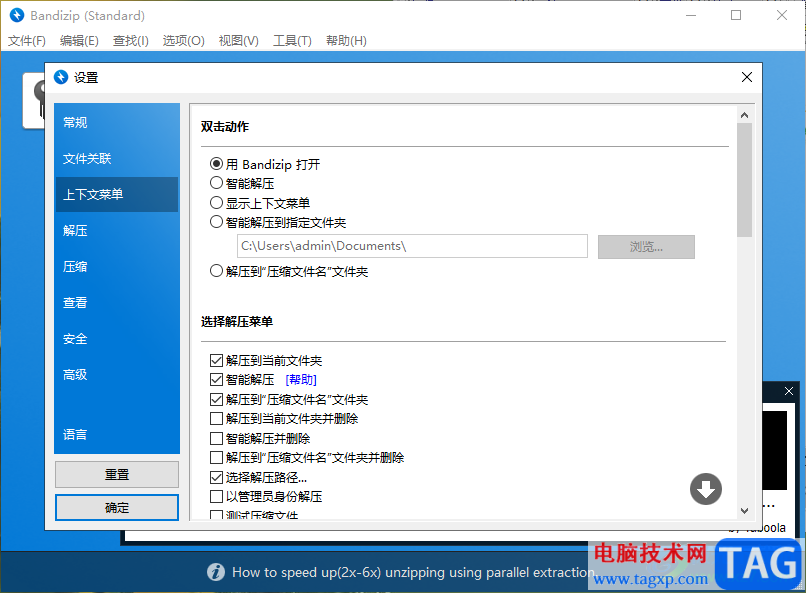Open the 文件(F) menu
This screenshot has height=593, width=806.
click(x=27, y=41)
